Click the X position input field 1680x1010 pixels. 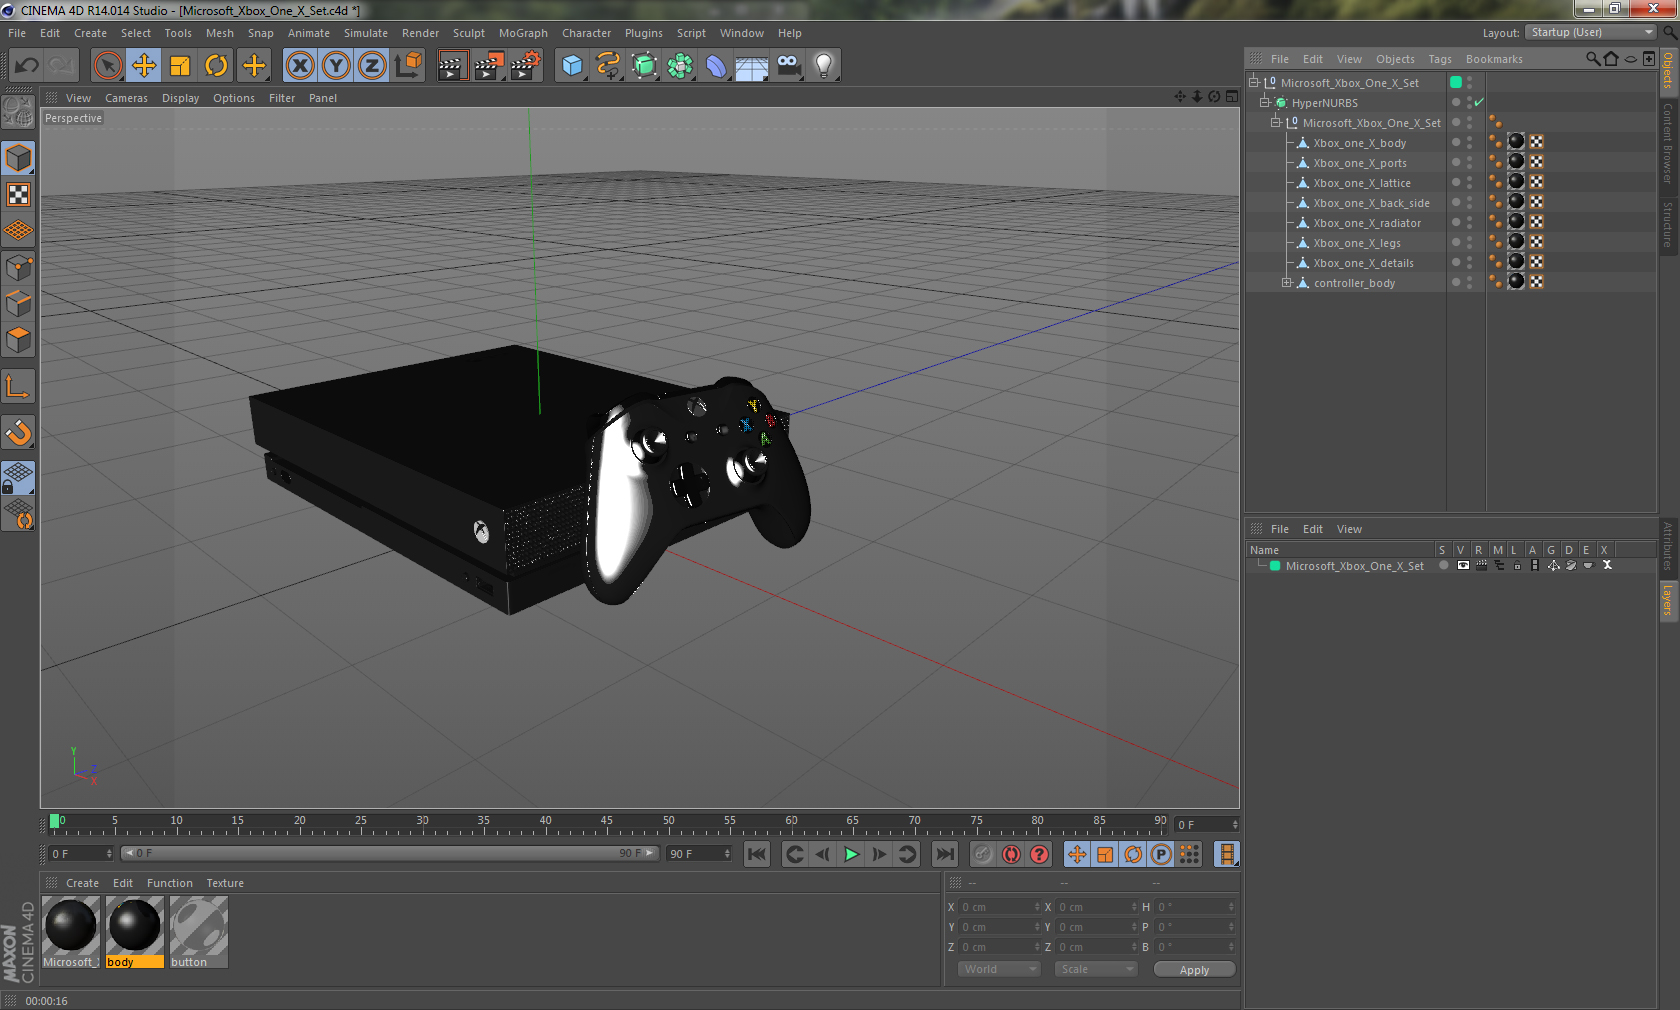point(998,907)
